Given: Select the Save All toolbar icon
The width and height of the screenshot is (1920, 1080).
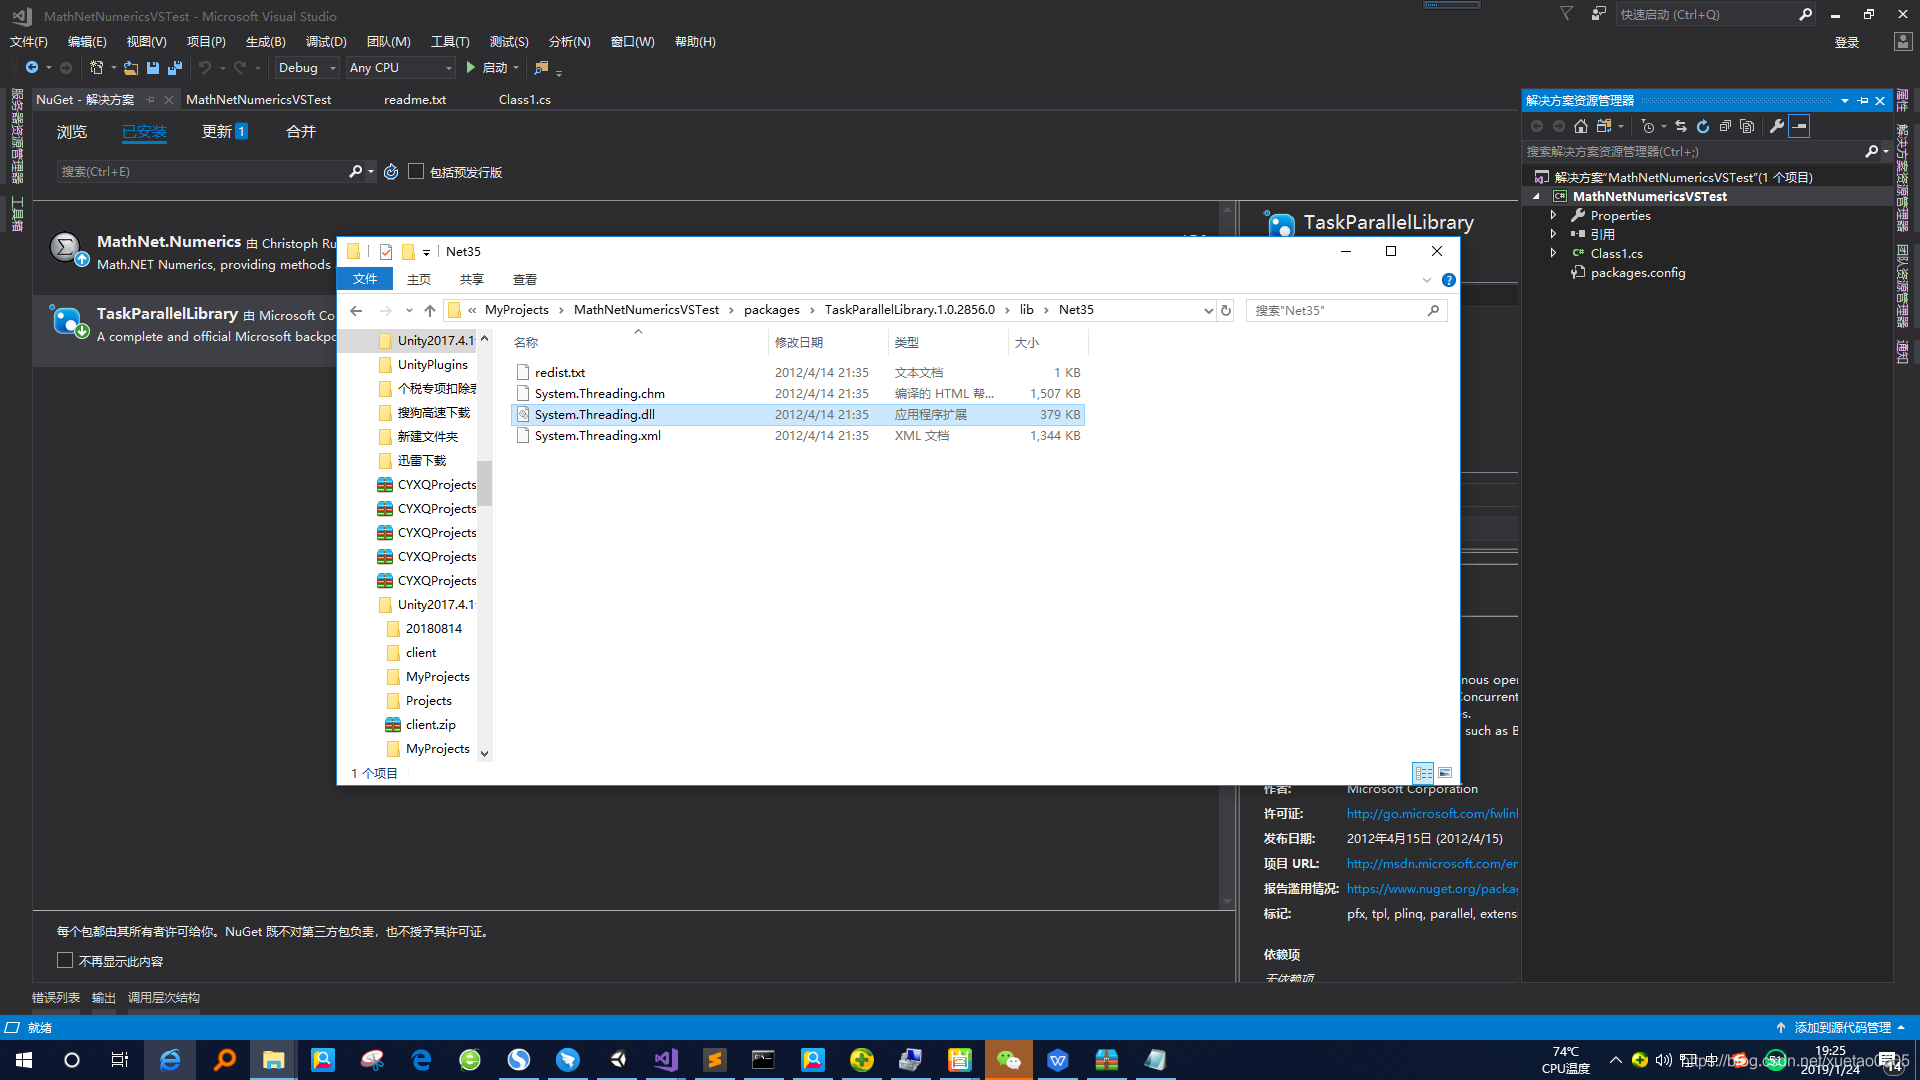Looking at the screenshot, I should tap(173, 67).
